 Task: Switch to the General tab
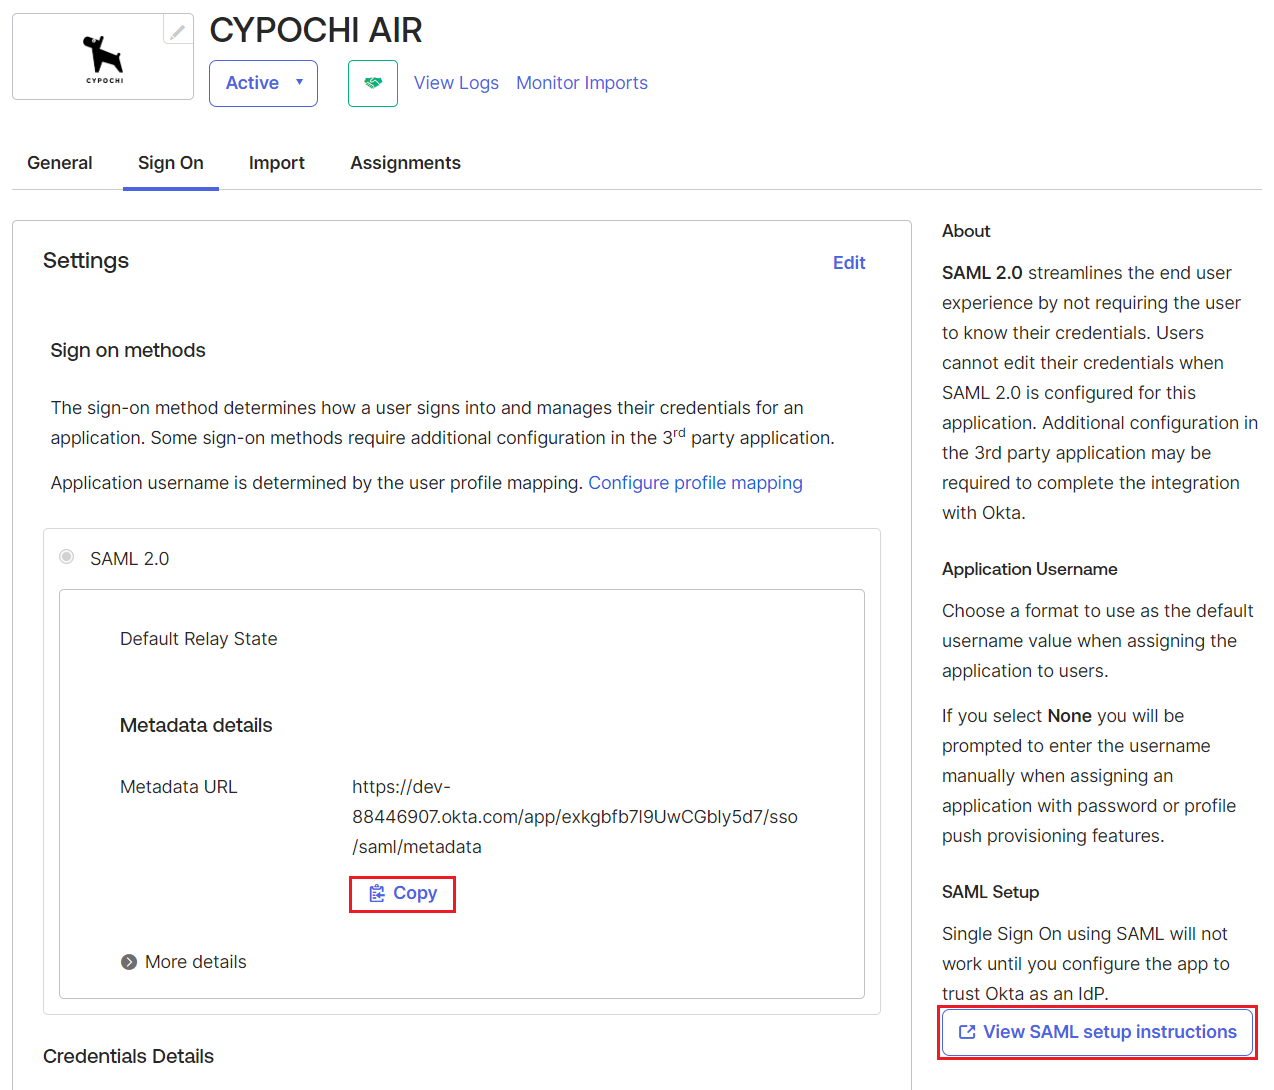pos(60,163)
